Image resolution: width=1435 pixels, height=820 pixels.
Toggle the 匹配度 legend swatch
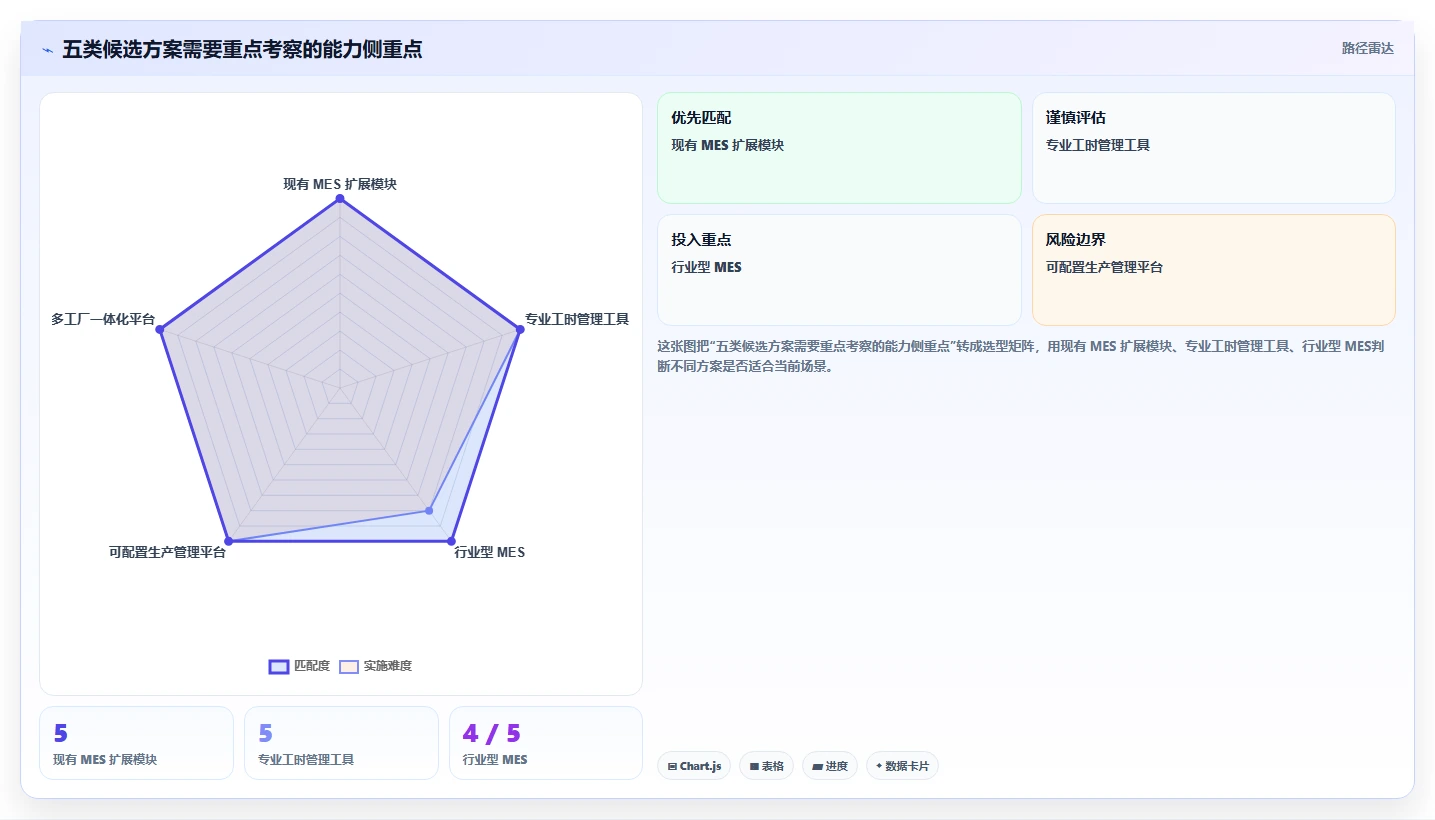(279, 666)
